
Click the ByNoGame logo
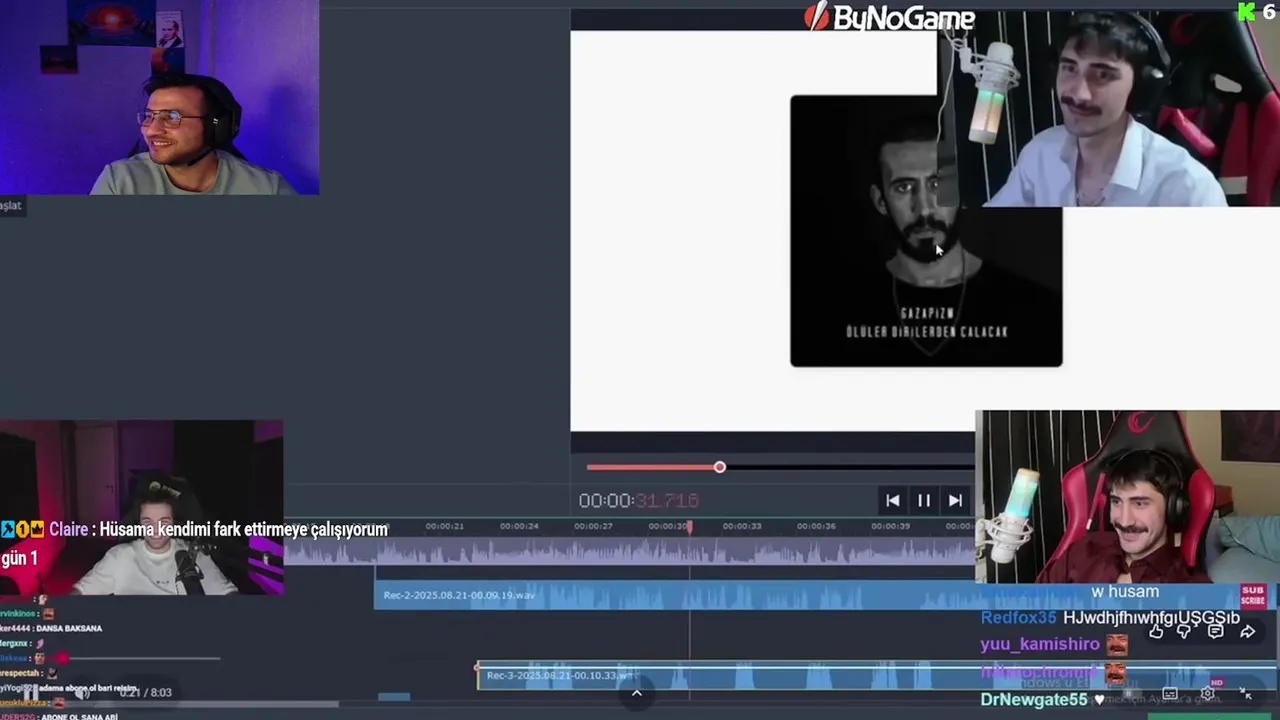click(889, 17)
